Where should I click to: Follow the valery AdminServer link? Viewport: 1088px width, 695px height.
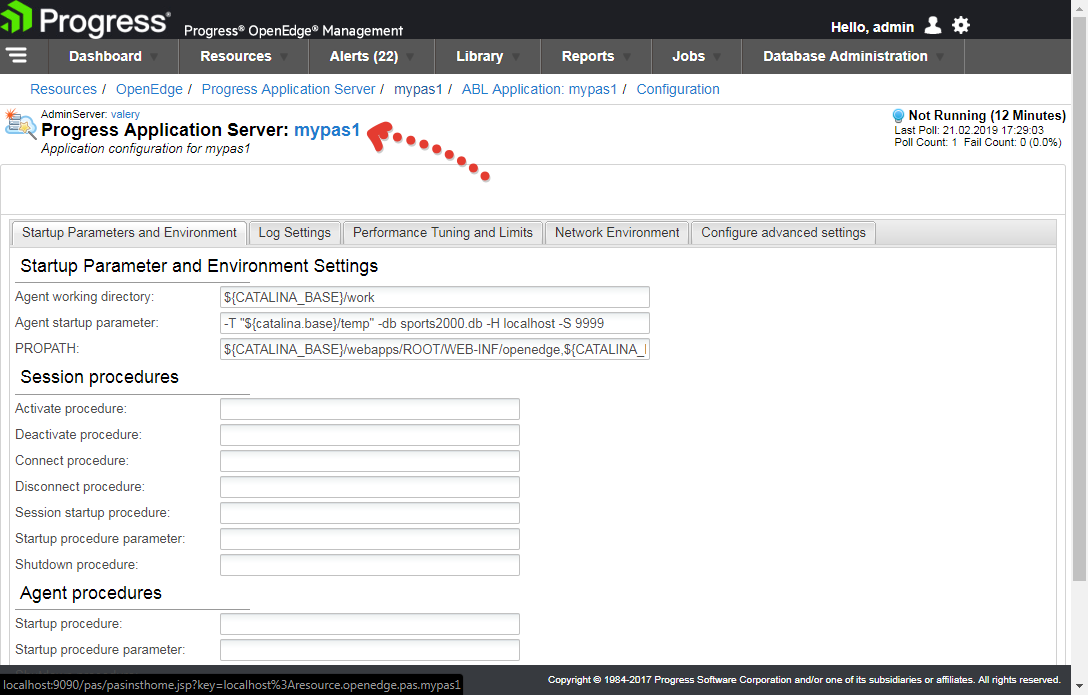point(125,114)
